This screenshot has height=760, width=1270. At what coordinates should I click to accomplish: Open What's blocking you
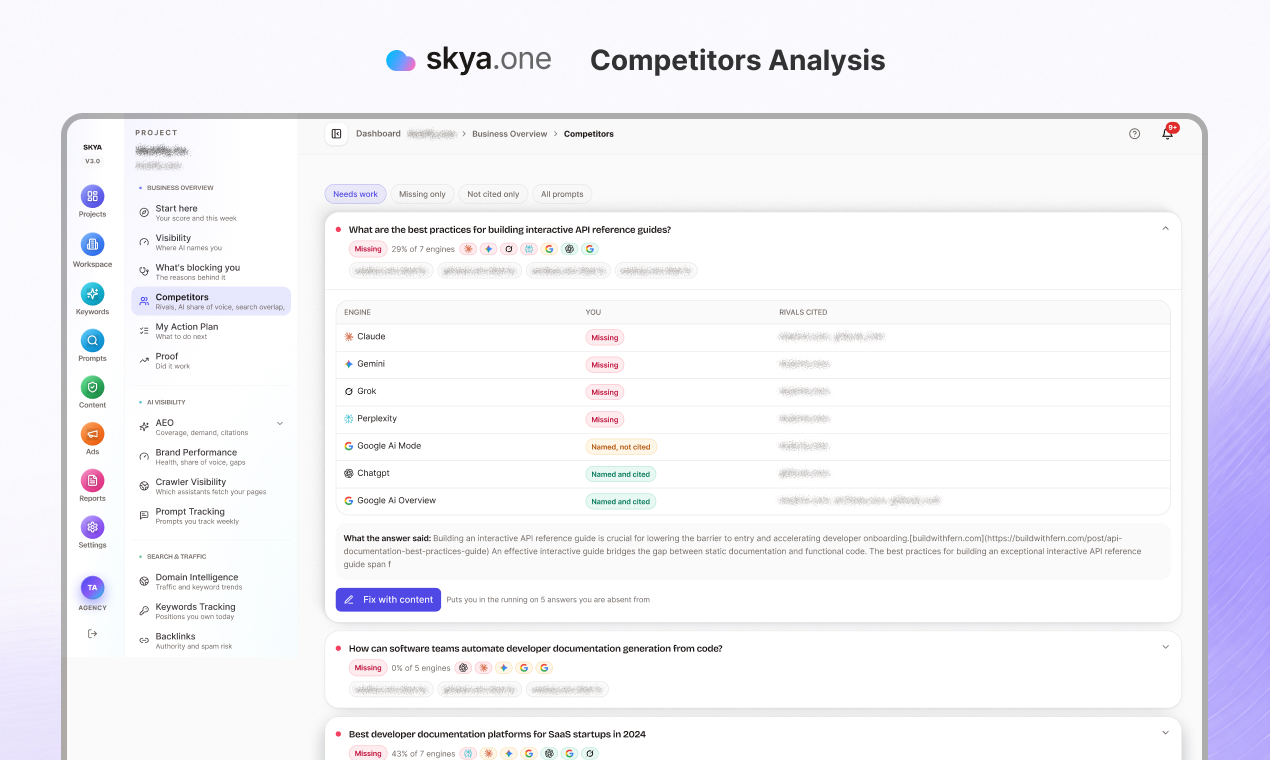point(211,272)
